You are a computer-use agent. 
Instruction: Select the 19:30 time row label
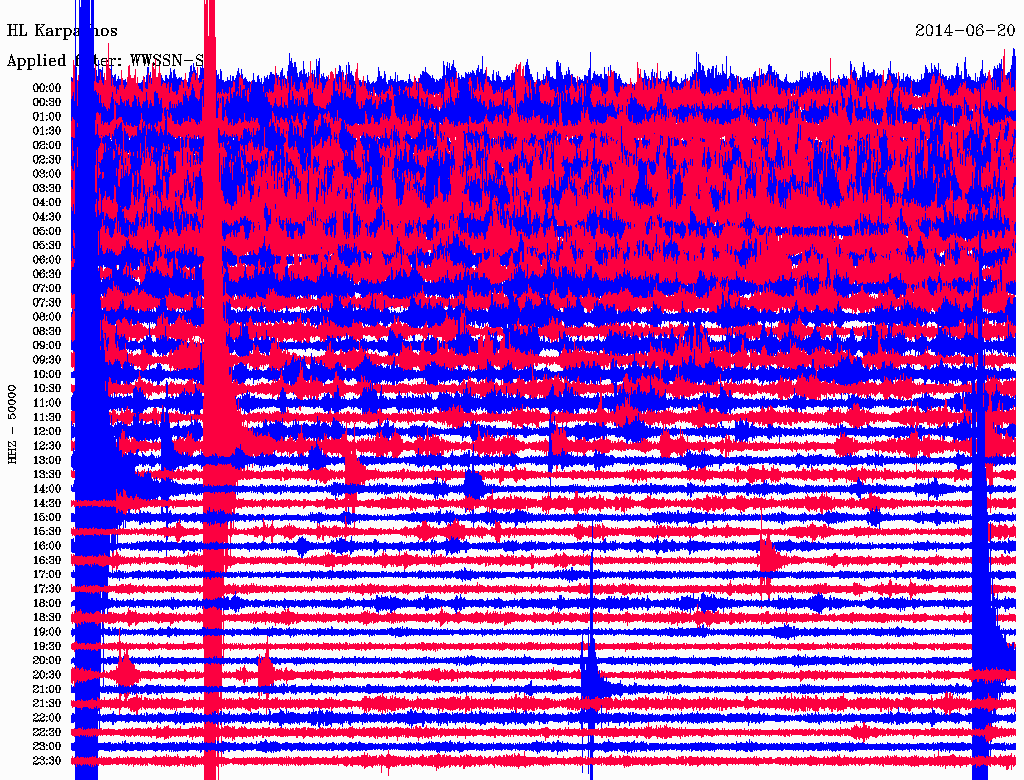(47, 647)
